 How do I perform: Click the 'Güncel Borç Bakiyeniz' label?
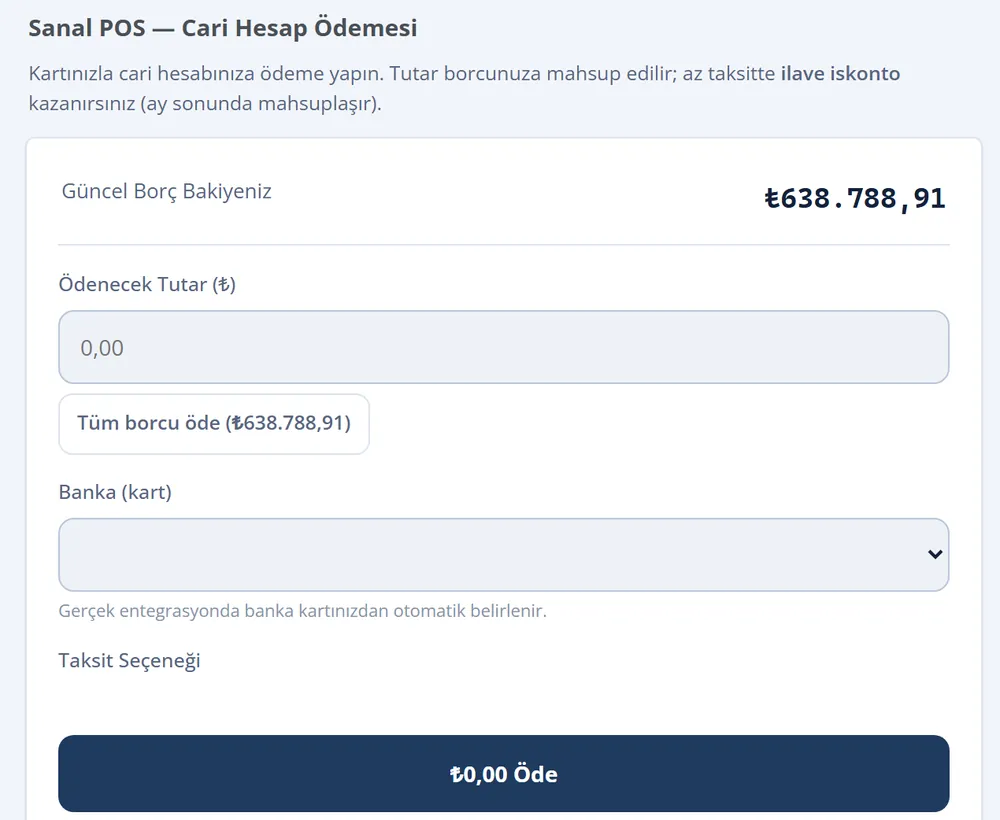pos(166,191)
